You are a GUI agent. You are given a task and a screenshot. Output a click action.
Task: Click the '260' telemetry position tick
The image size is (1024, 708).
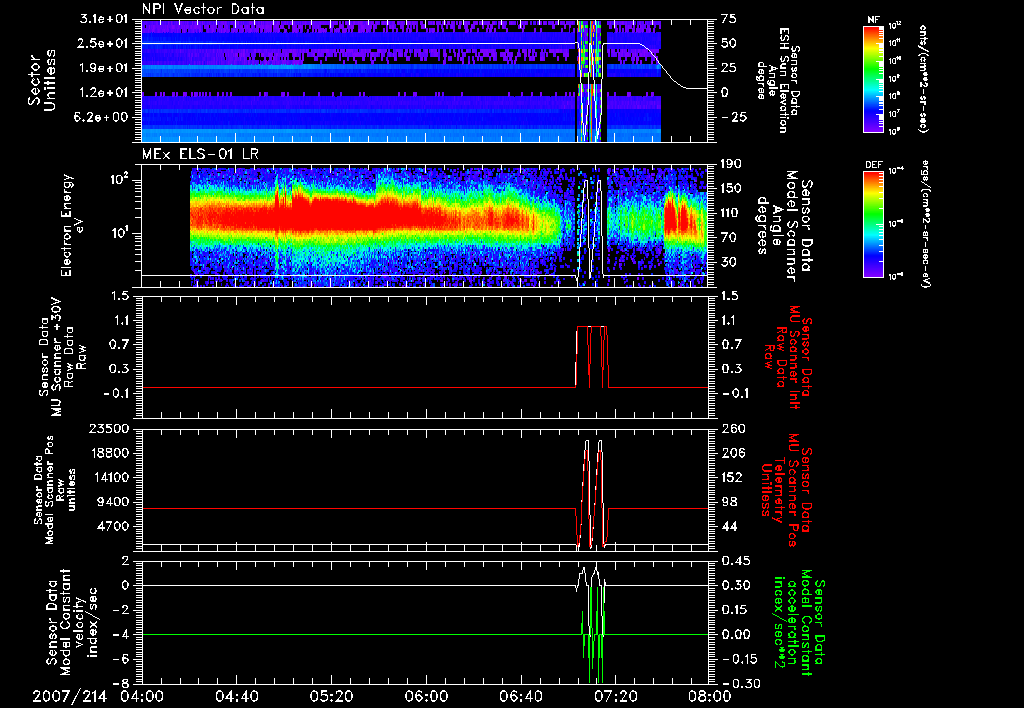pos(731,428)
